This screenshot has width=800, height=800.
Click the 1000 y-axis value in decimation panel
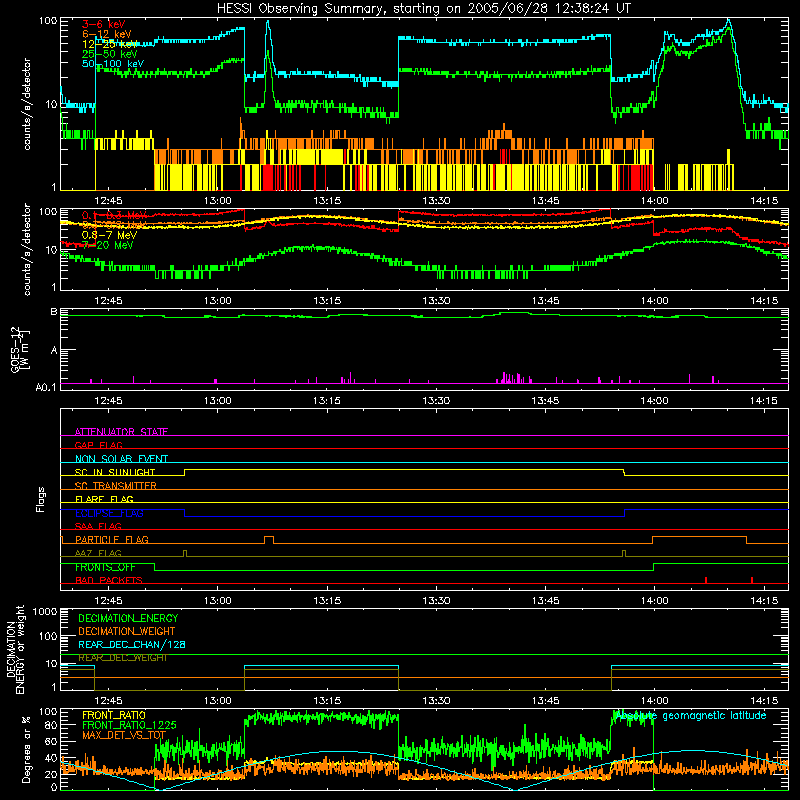(45, 612)
